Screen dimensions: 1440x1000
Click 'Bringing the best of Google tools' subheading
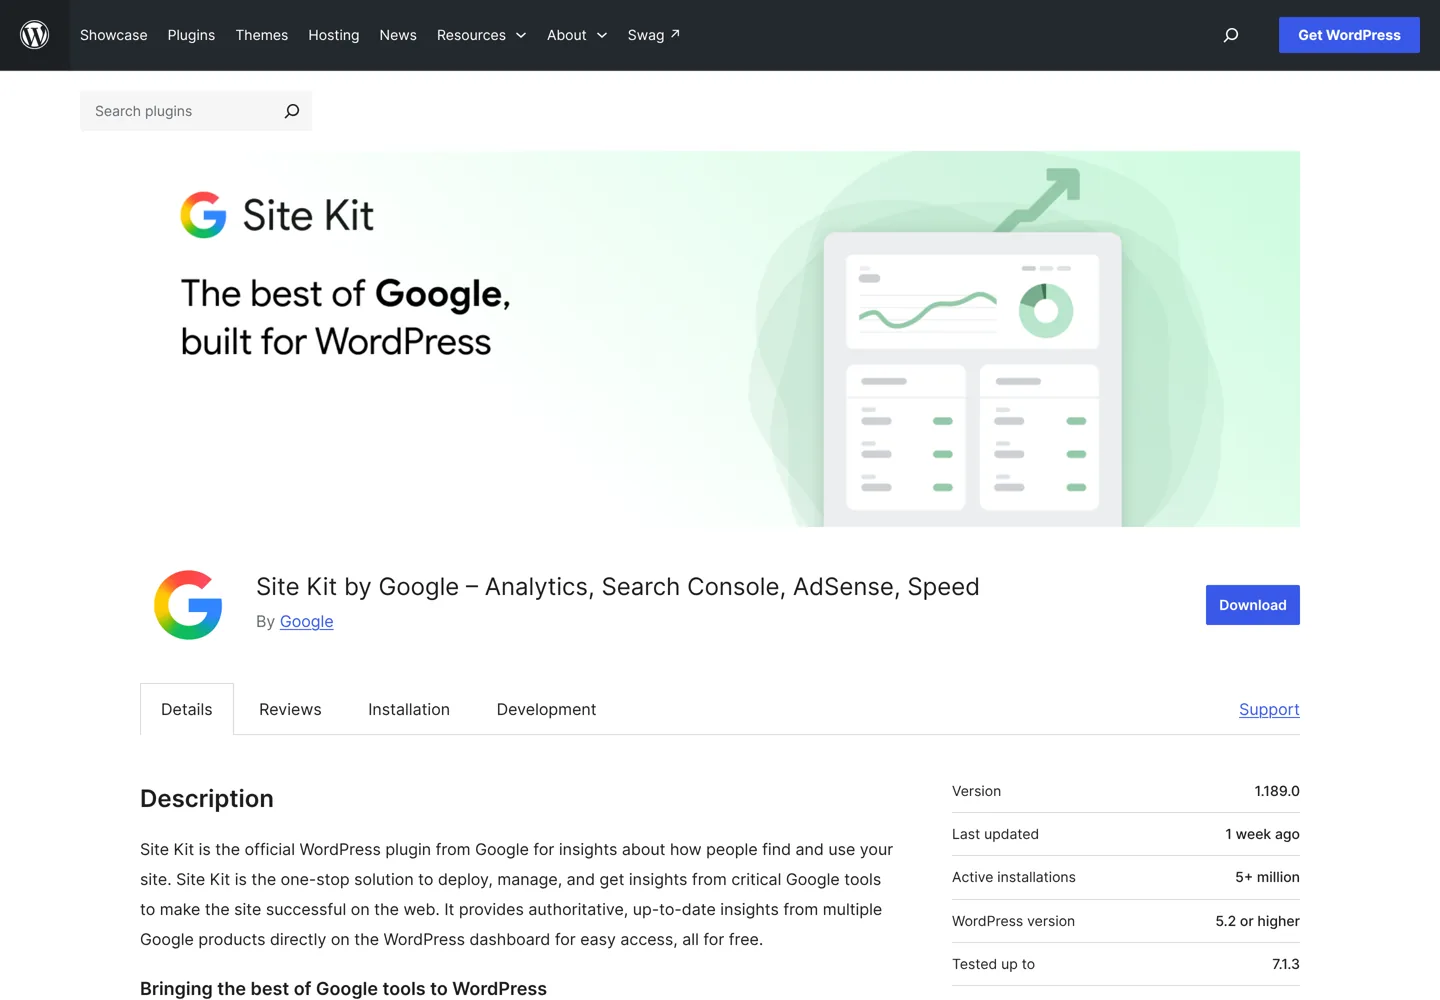[343, 988]
